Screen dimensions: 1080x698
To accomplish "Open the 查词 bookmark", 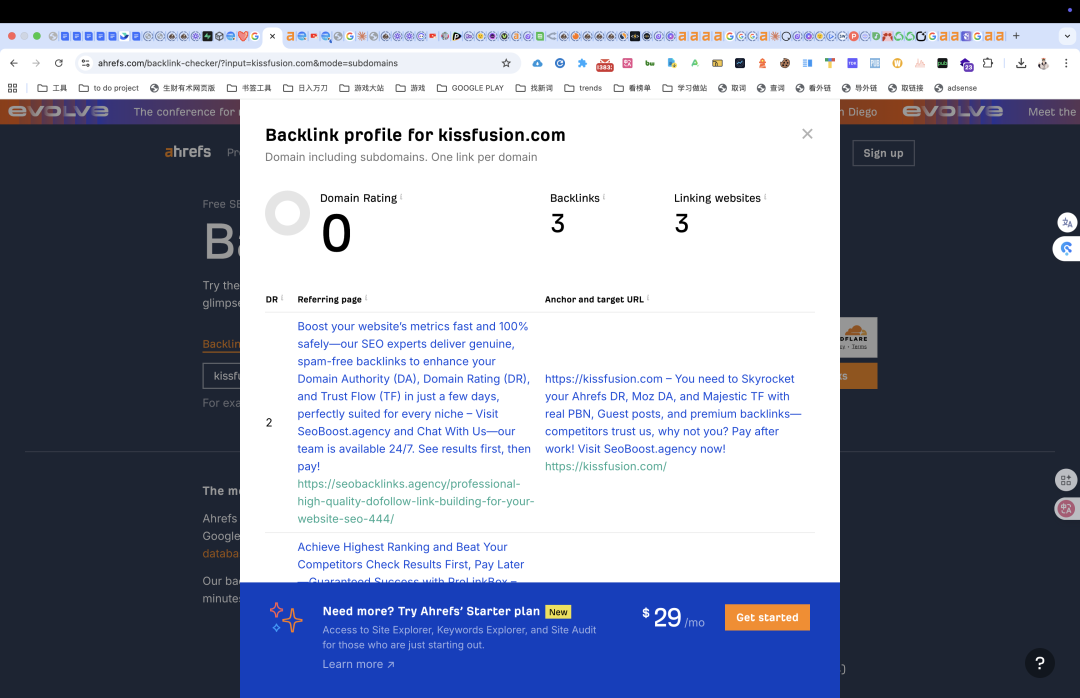I will [x=771, y=88].
